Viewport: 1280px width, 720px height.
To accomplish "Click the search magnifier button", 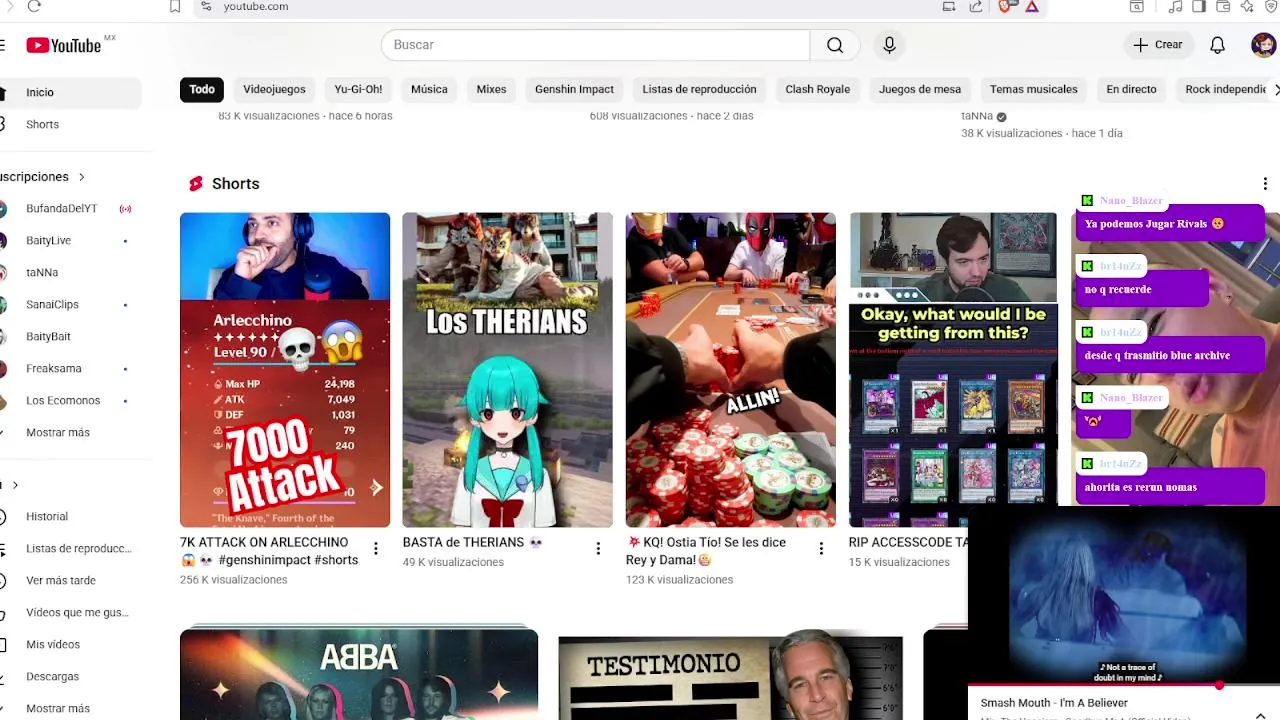I will [x=835, y=45].
